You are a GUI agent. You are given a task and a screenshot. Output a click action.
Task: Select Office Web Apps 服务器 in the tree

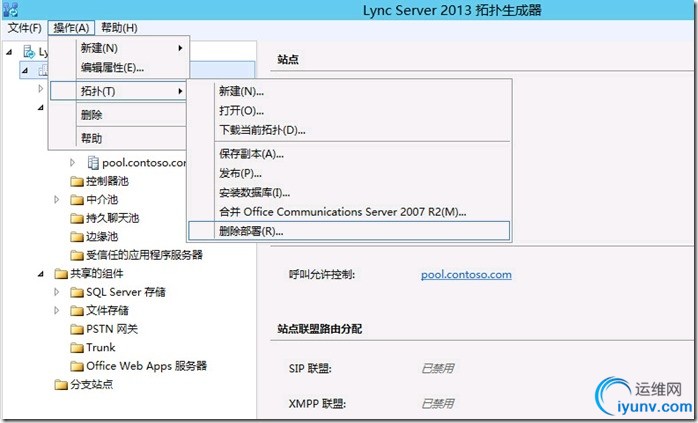click(146, 366)
